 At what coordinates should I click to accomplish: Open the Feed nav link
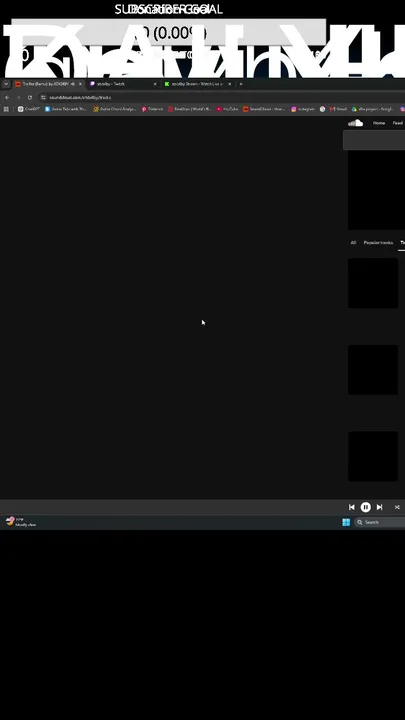point(398,123)
